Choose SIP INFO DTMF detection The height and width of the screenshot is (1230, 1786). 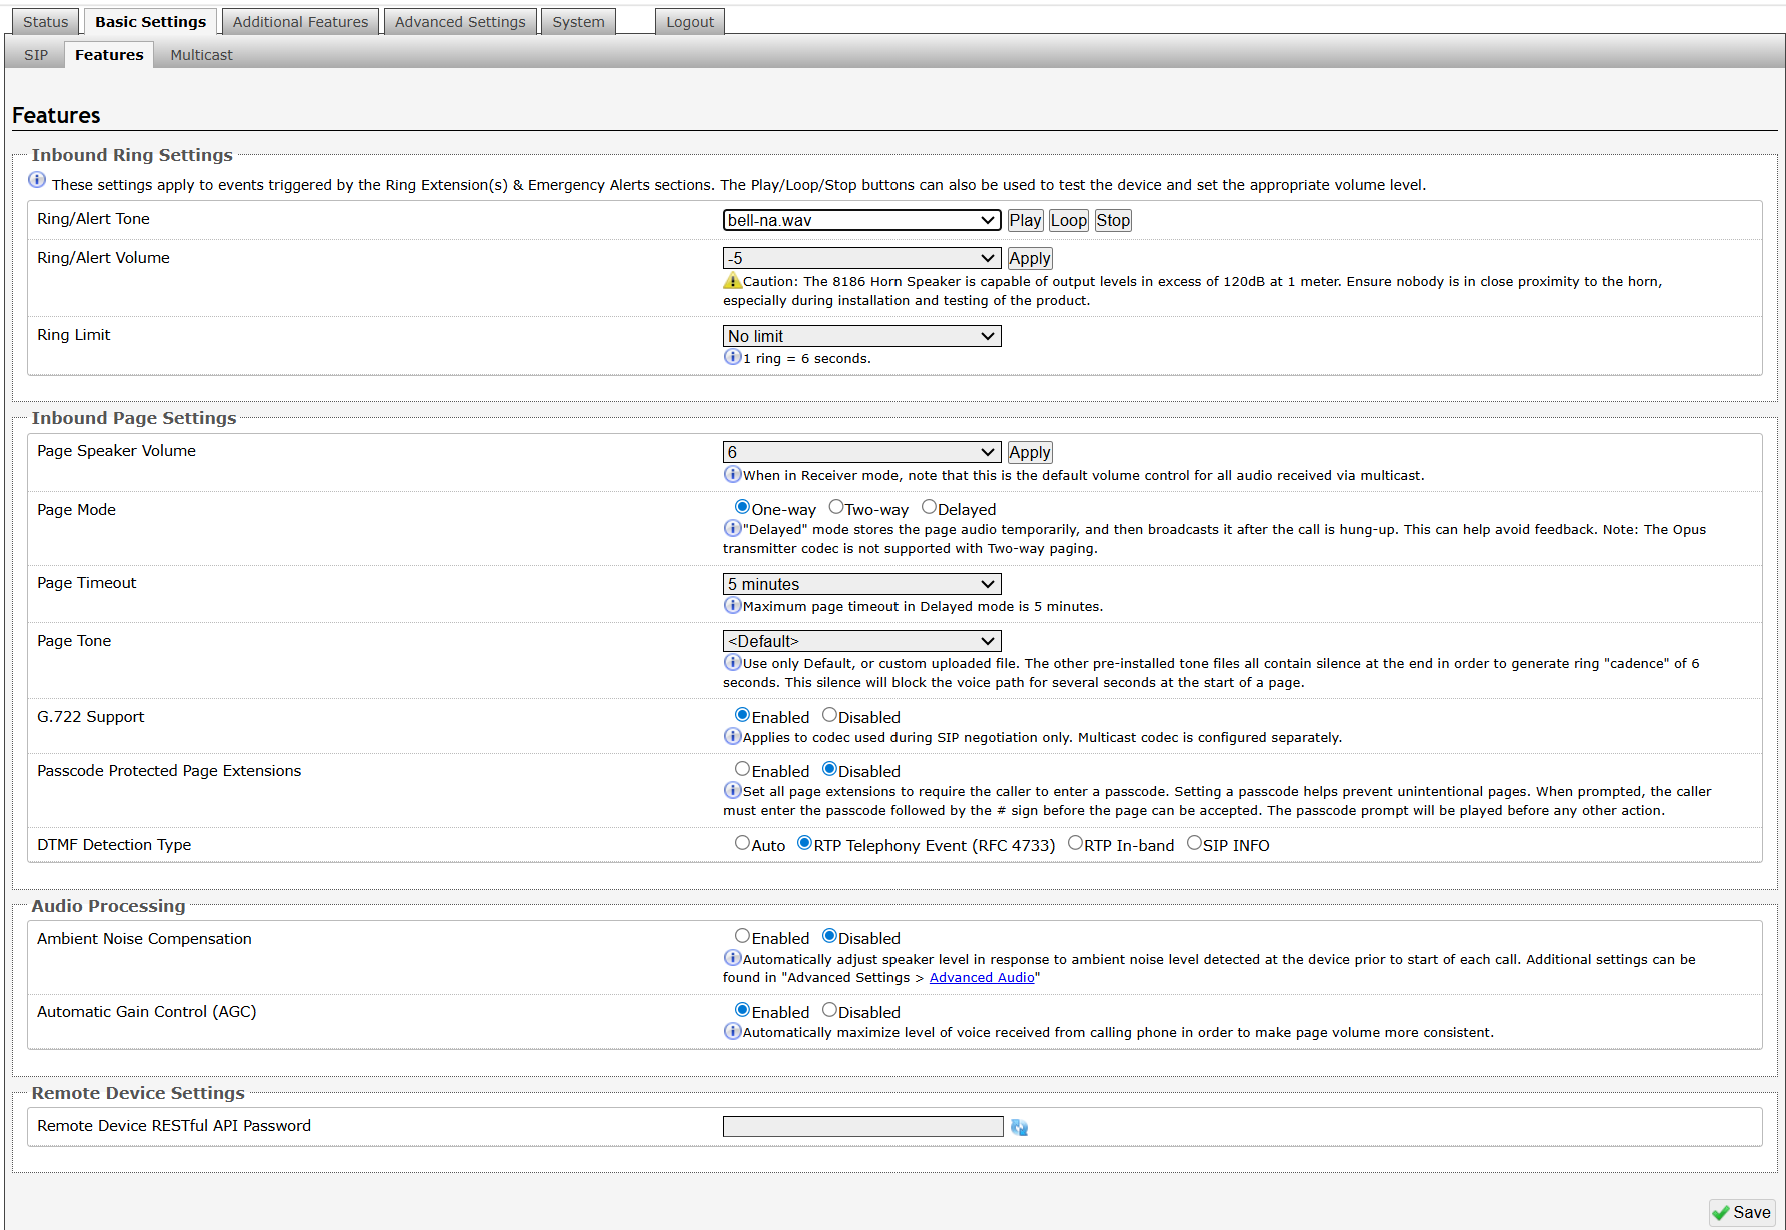tap(1194, 843)
